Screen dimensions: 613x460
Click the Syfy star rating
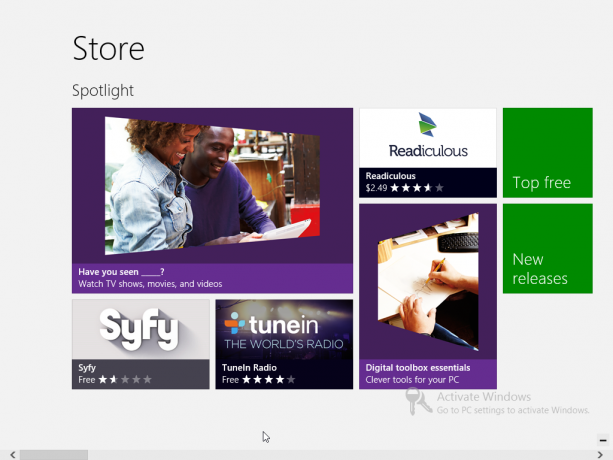tap(125, 379)
